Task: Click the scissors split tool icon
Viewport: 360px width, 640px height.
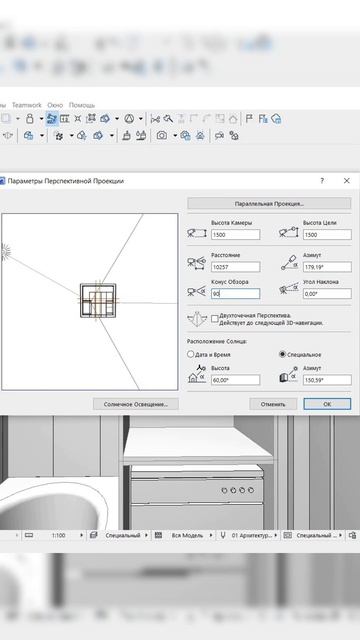Action: tap(155, 119)
